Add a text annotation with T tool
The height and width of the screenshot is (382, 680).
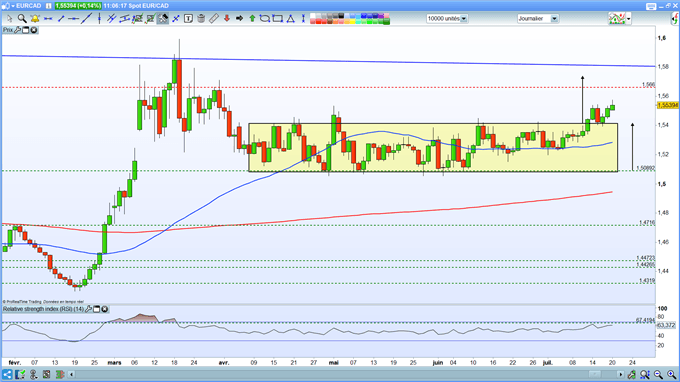(x=188, y=19)
